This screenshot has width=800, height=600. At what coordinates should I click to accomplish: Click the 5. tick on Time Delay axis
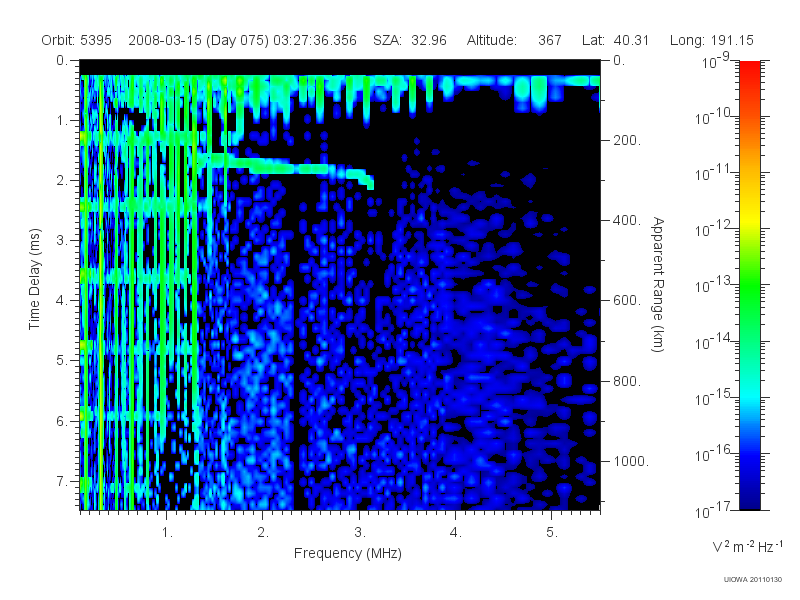[x=62, y=361]
